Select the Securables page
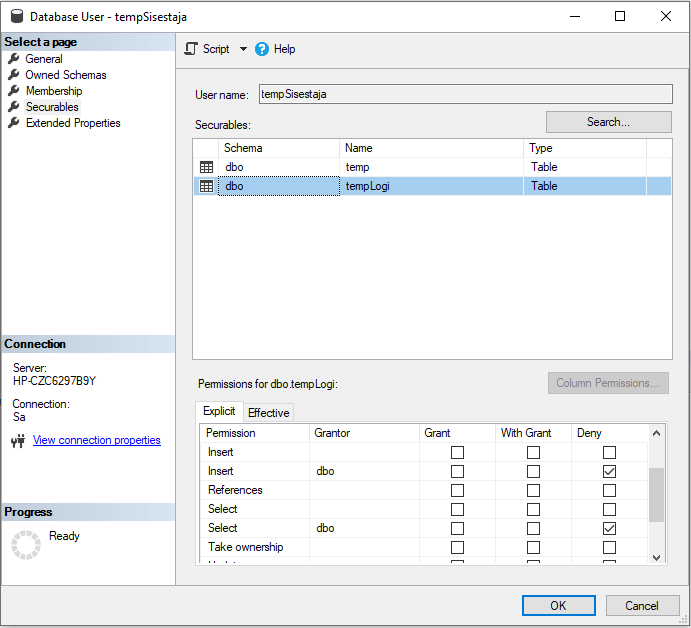The height and width of the screenshot is (628, 691). (52, 107)
